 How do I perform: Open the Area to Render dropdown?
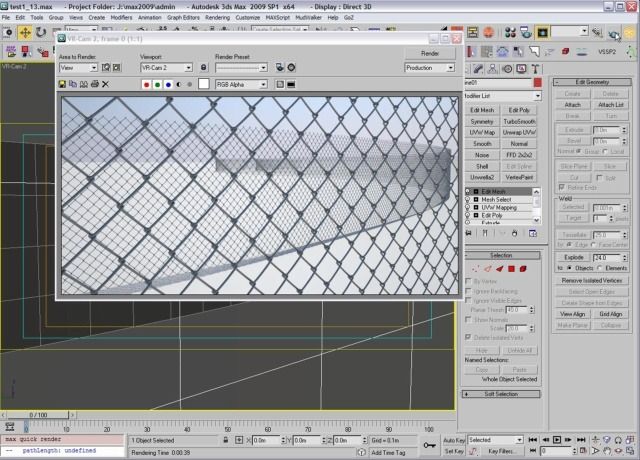[78, 68]
